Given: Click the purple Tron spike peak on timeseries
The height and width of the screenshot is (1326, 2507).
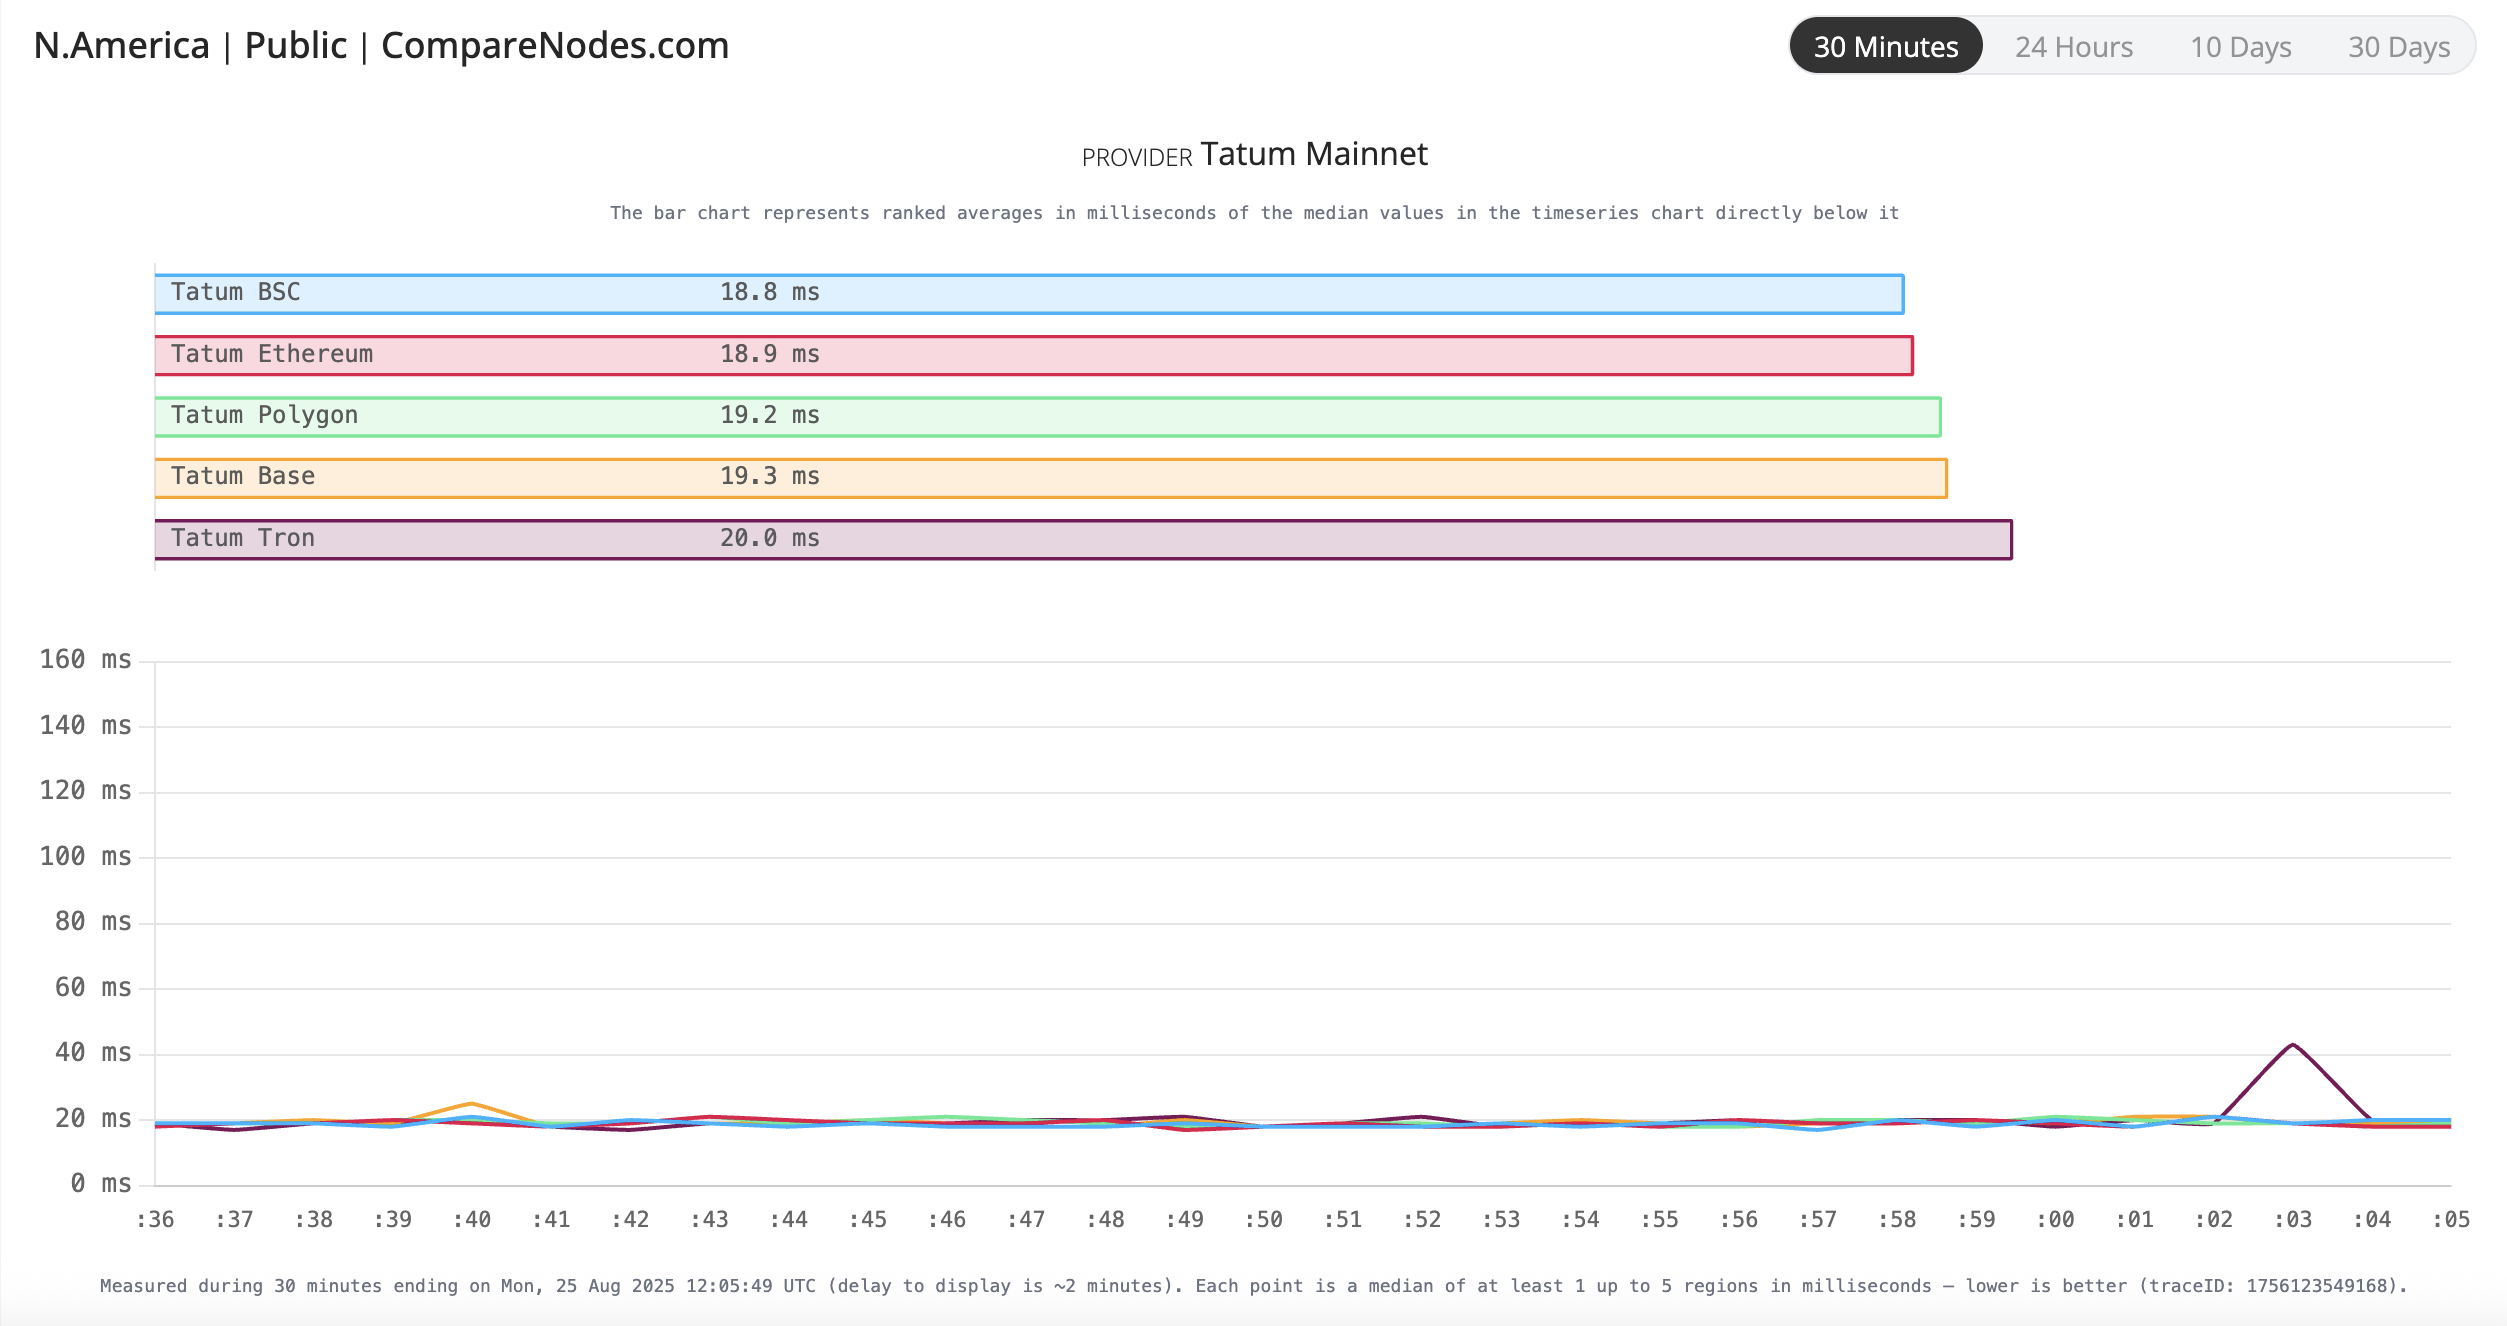Looking at the screenshot, I should pyautogui.click(x=2292, y=1045).
